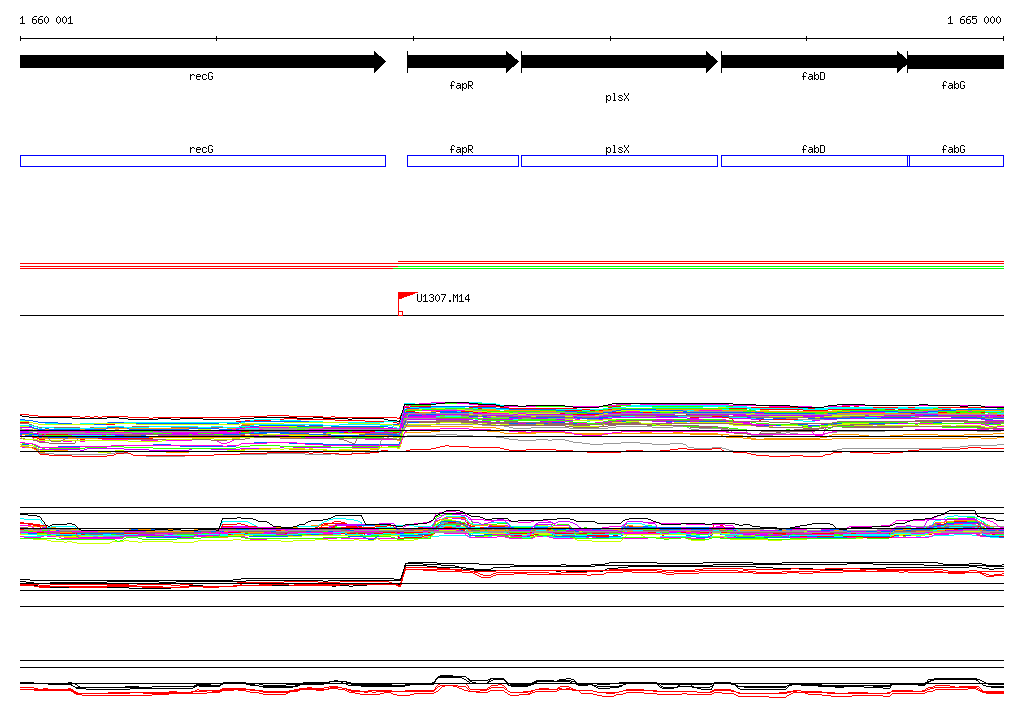
Task: Click the recG label above blue box
Action: pos(201,150)
